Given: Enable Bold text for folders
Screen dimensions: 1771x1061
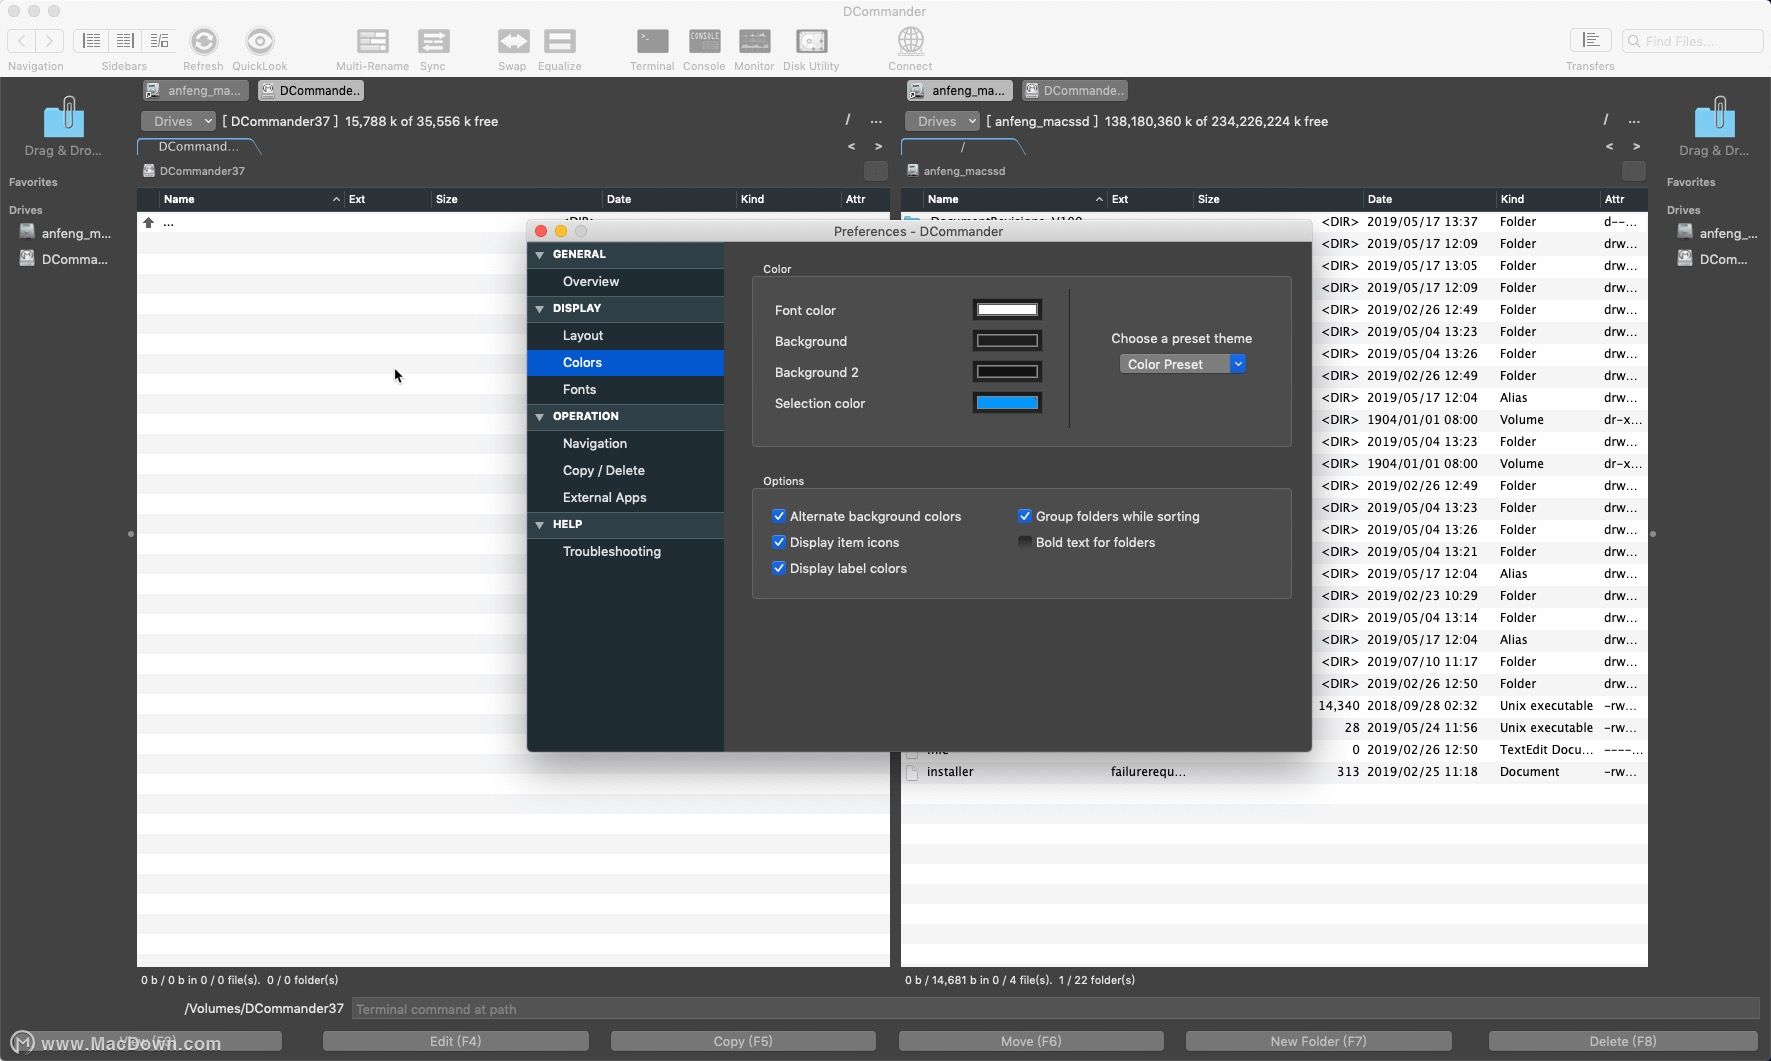Looking at the screenshot, I should click(x=1025, y=542).
